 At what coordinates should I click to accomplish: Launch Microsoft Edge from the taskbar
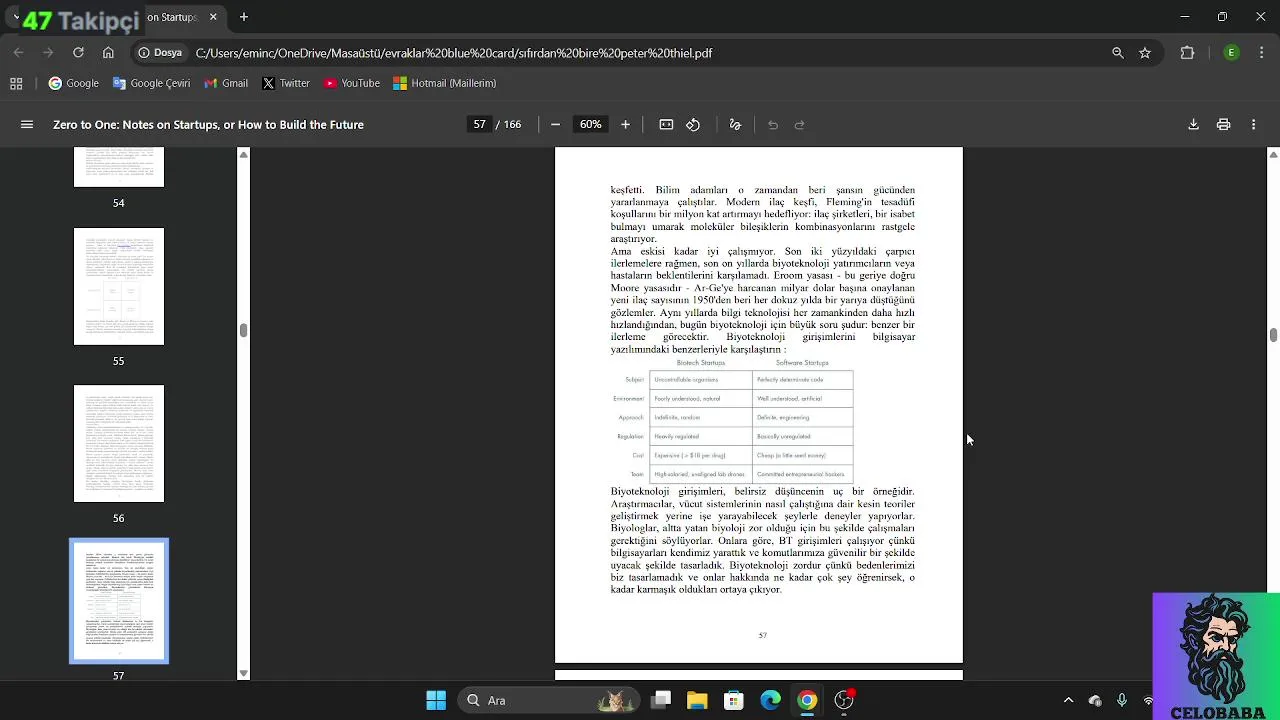coord(770,700)
